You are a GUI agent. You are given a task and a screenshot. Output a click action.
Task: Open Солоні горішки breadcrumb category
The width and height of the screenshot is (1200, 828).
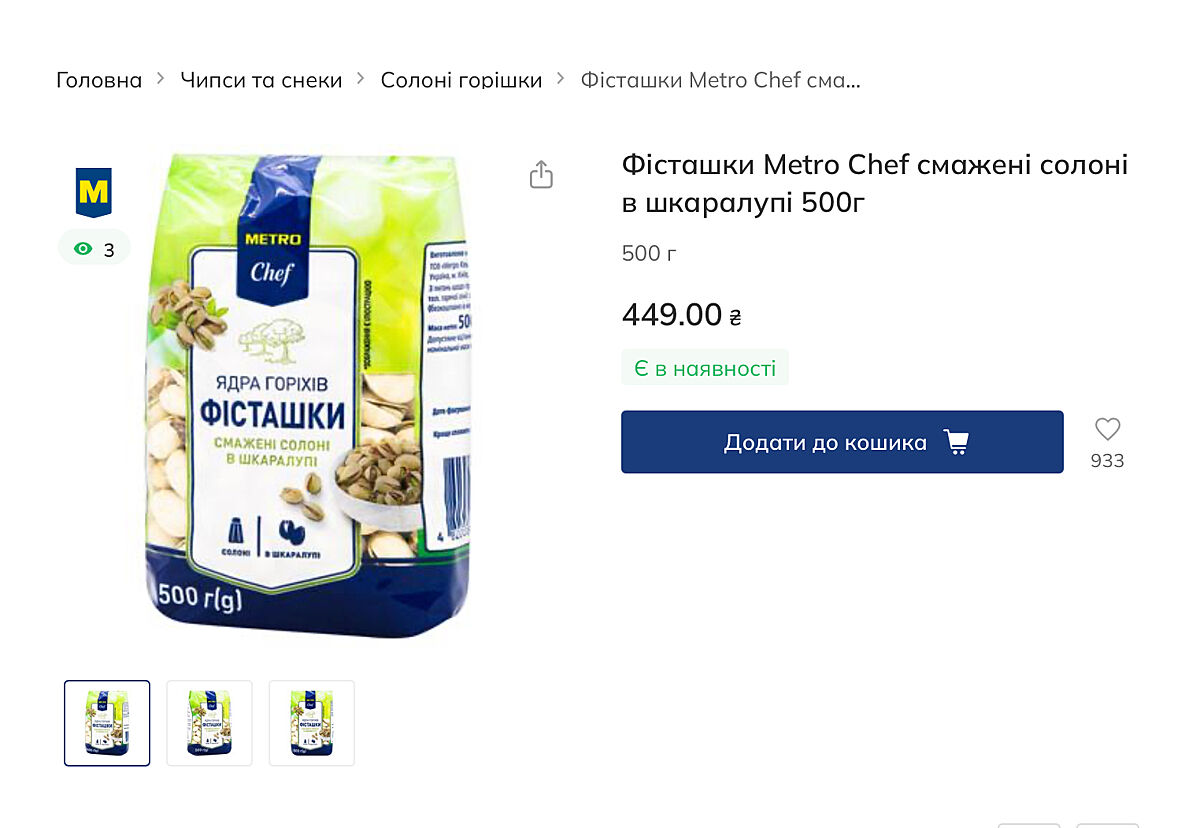pos(461,80)
